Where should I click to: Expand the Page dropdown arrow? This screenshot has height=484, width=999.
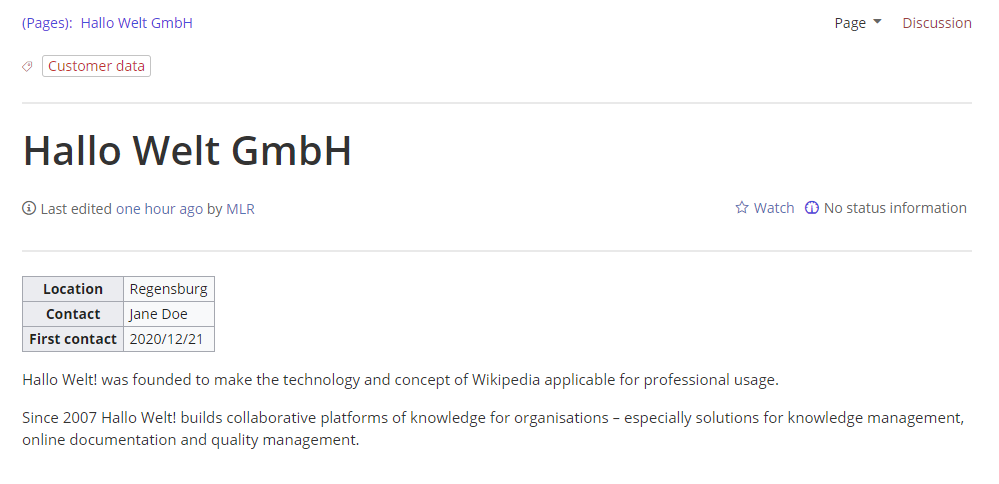877,22
